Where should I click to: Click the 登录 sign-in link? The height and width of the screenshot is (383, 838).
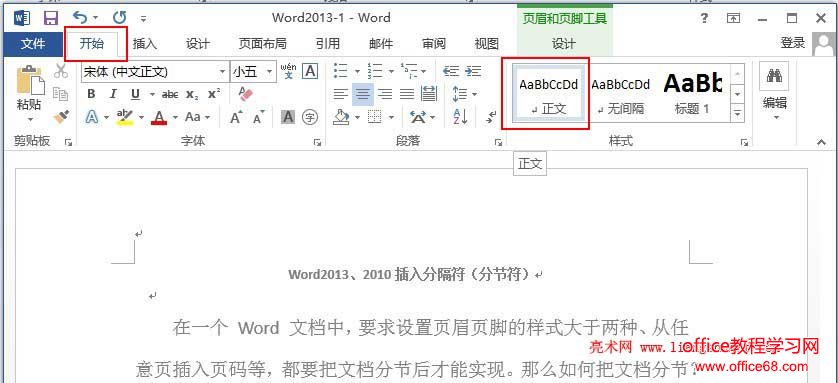pyautogui.click(x=793, y=43)
